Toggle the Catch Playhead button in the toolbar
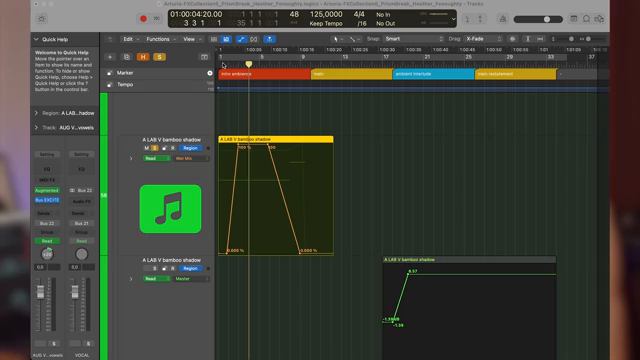Screen dimensions: 640x360 tap(269, 39)
